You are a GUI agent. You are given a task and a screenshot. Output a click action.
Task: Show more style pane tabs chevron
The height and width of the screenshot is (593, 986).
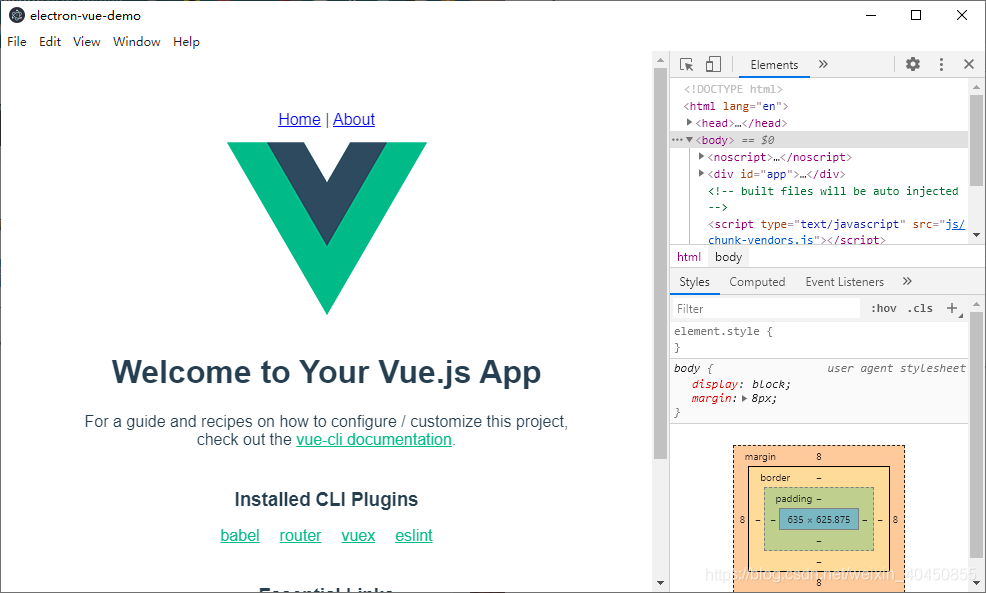coord(907,281)
